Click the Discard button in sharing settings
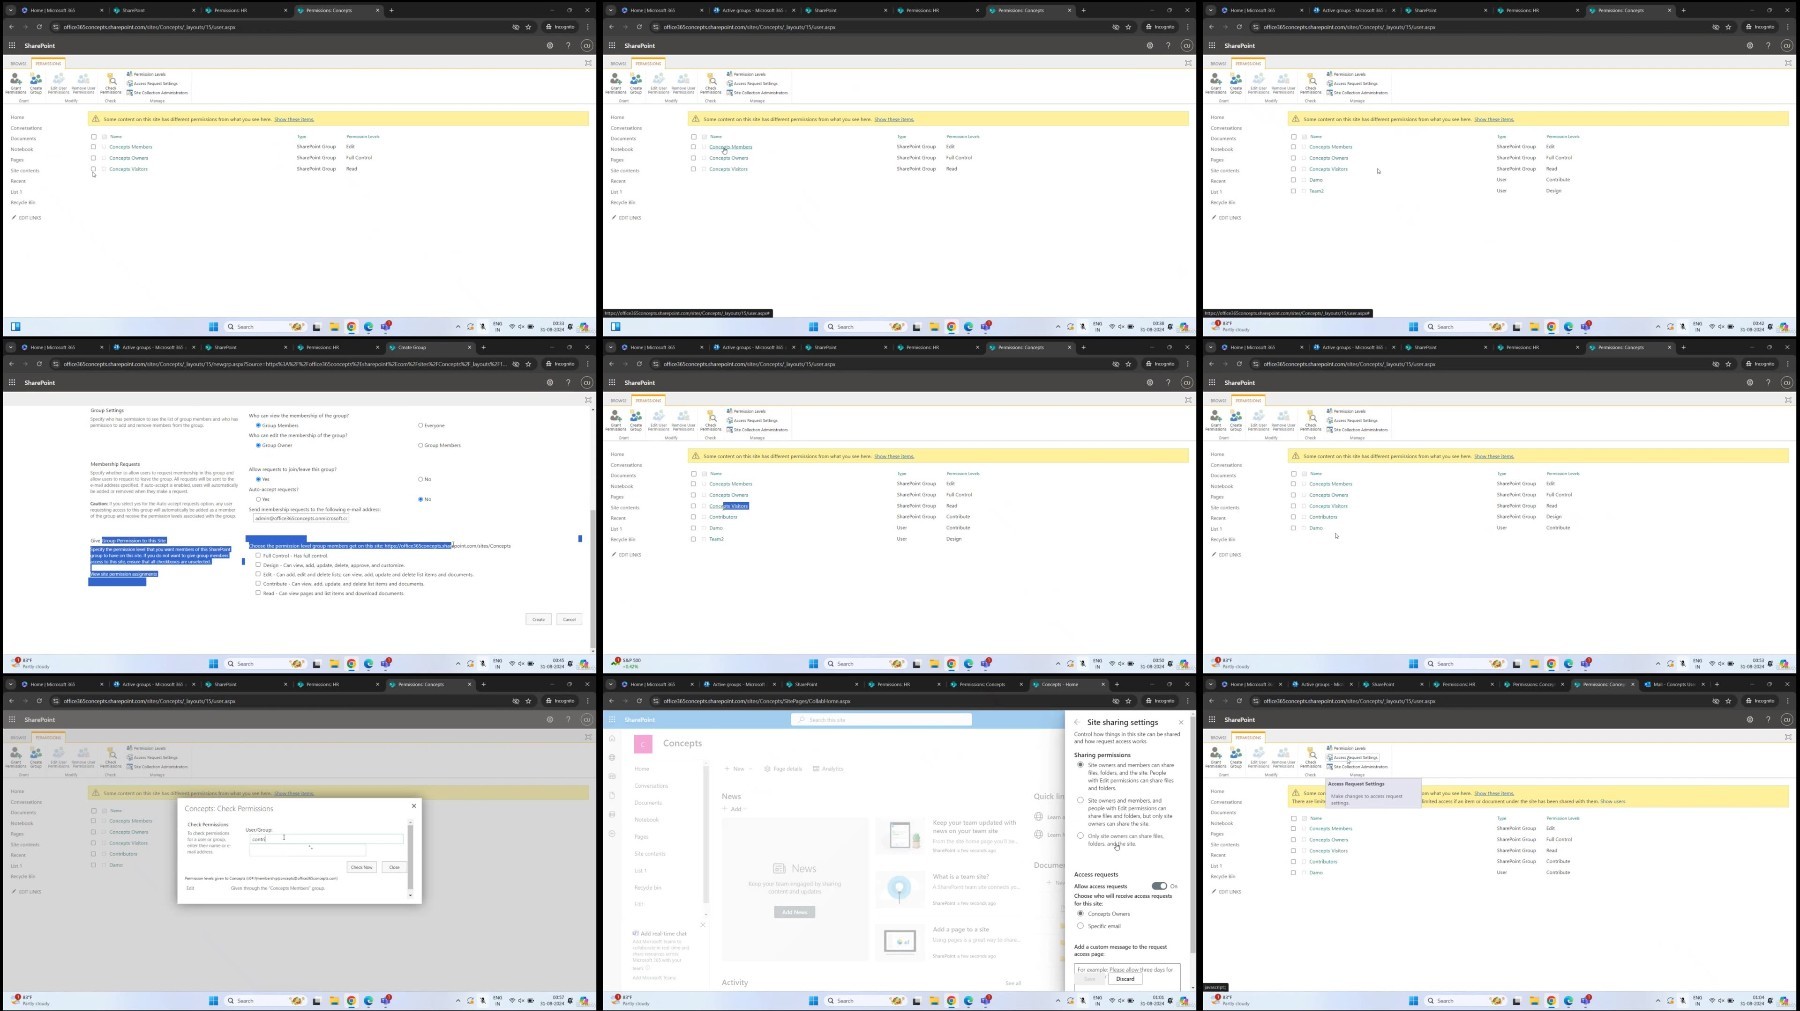The height and width of the screenshot is (1011, 1800). (x=1125, y=979)
